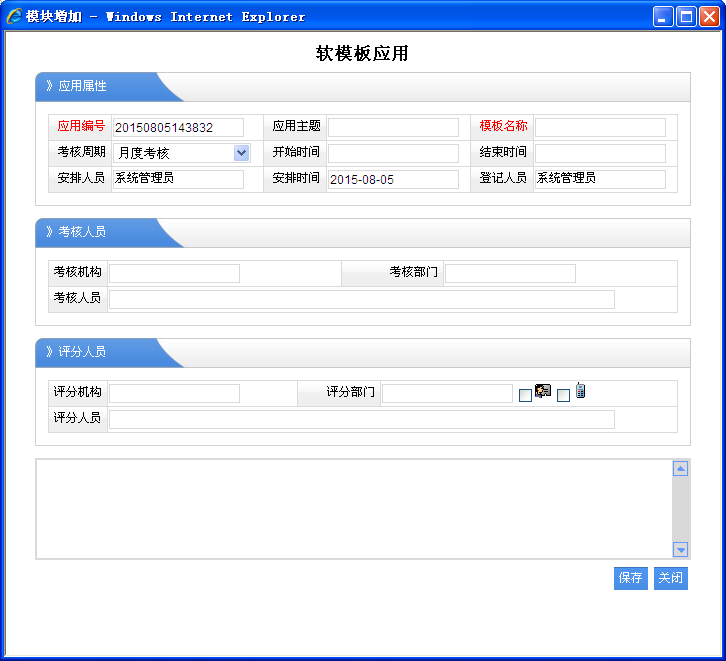
Task: Click the 保存 button
Action: pos(630,578)
